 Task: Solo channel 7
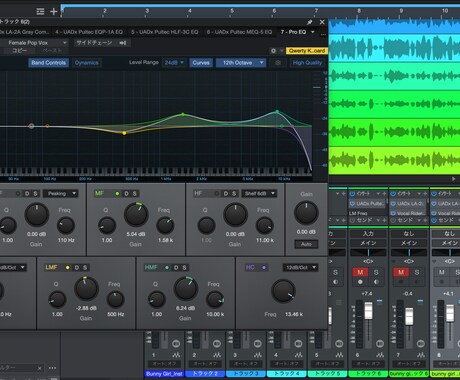(417, 272)
